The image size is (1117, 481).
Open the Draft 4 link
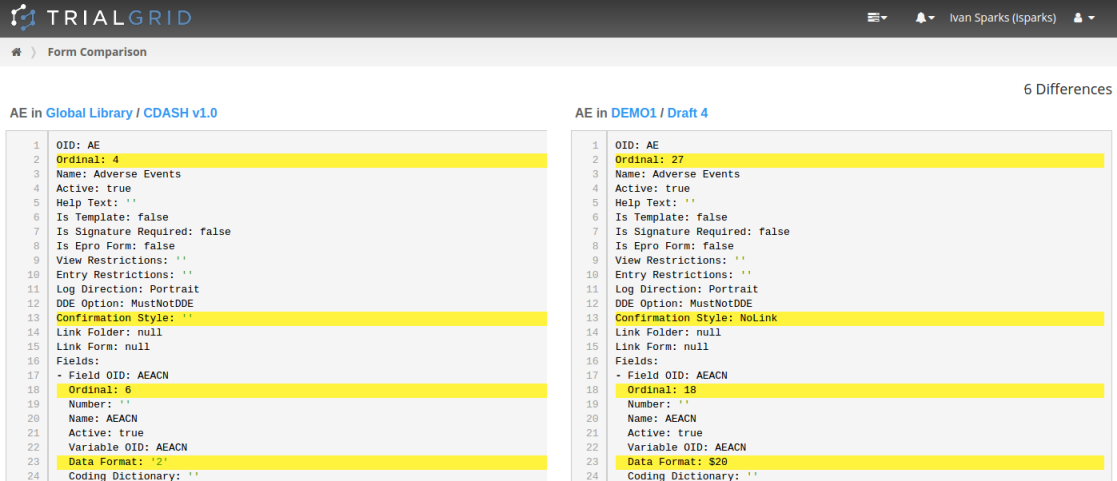[x=687, y=113]
